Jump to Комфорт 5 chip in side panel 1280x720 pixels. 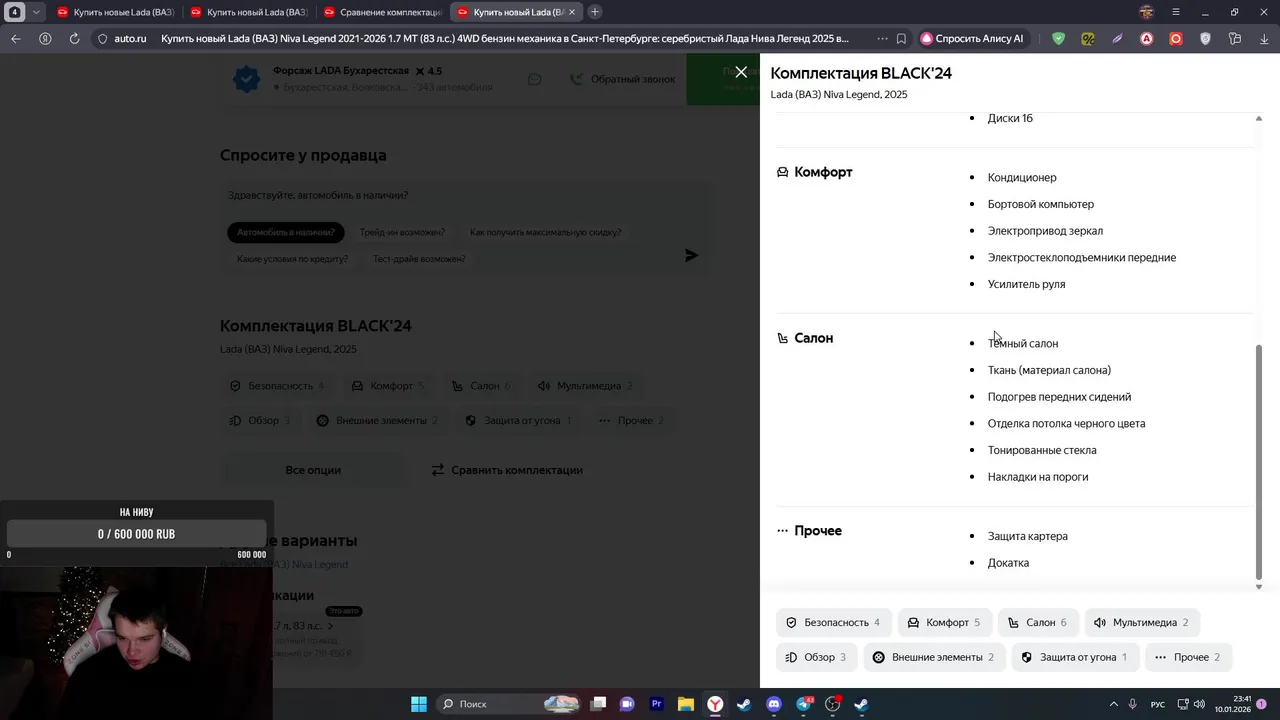click(x=944, y=622)
